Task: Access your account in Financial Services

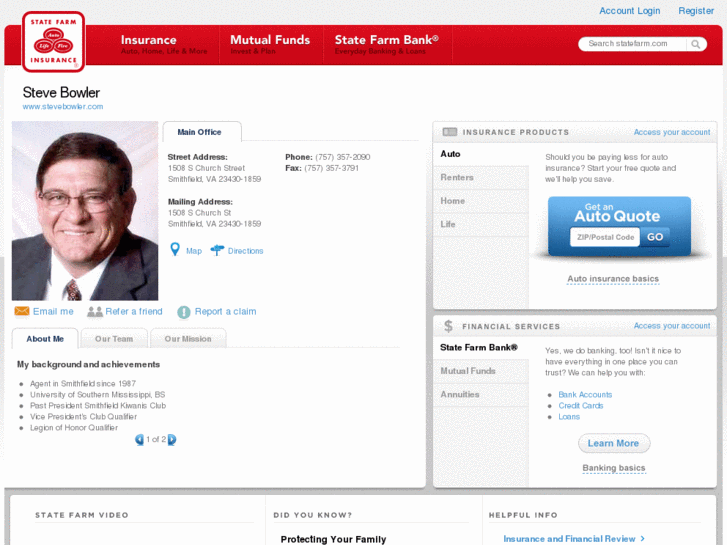Action: coord(671,326)
